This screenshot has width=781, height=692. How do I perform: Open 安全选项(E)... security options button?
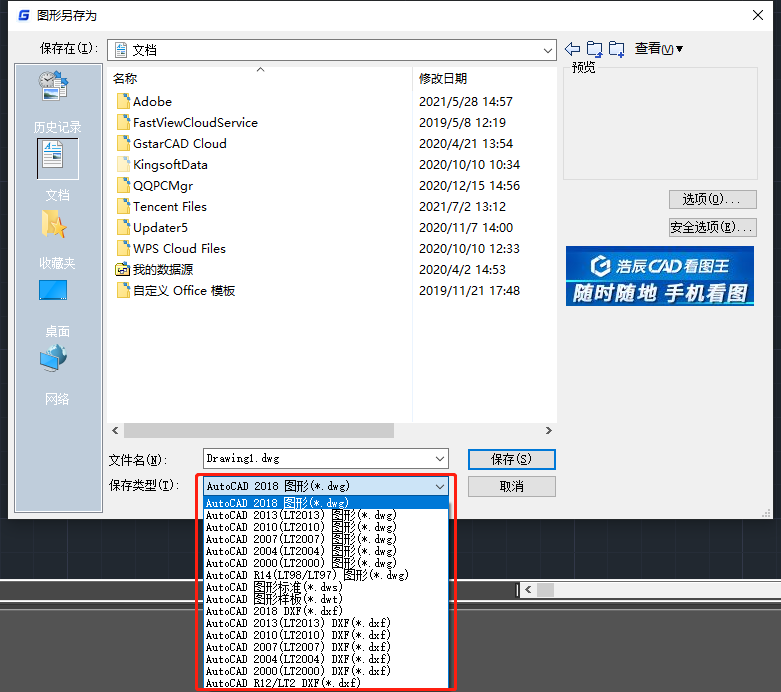tap(712, 227)
